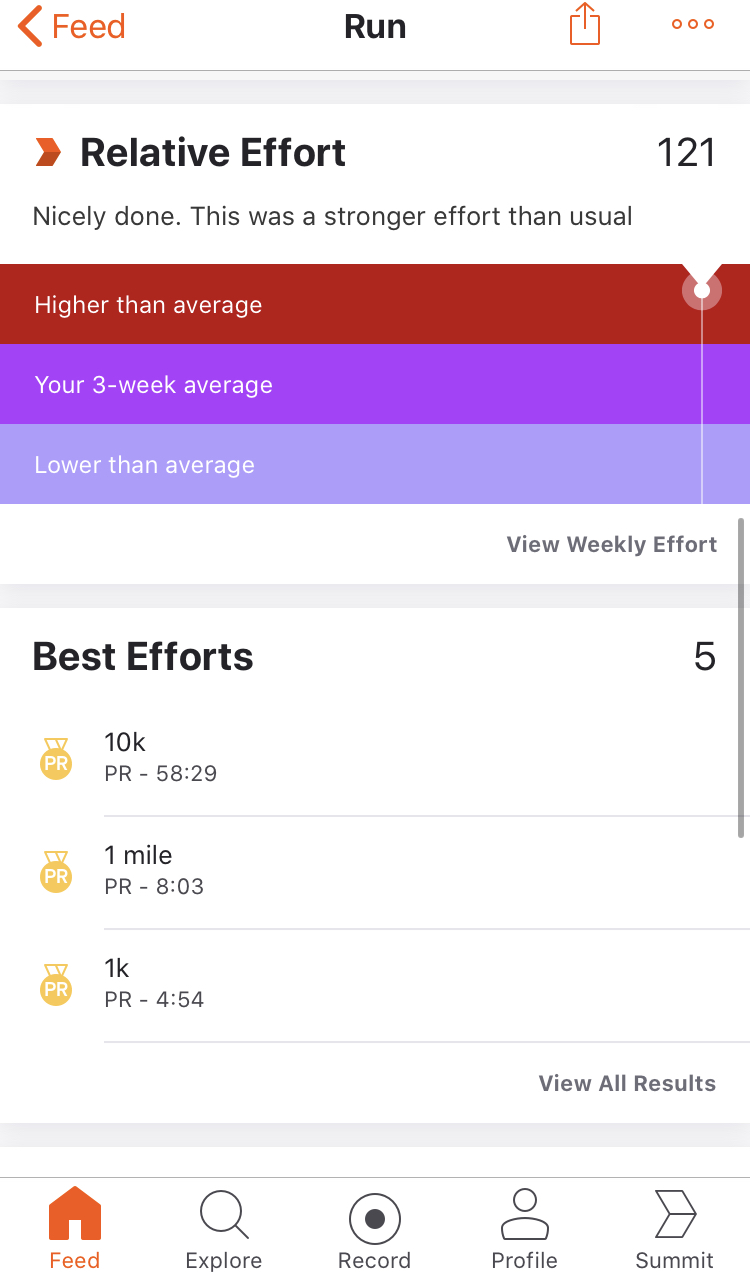Open View Weekly Effort link

[611, 544]
